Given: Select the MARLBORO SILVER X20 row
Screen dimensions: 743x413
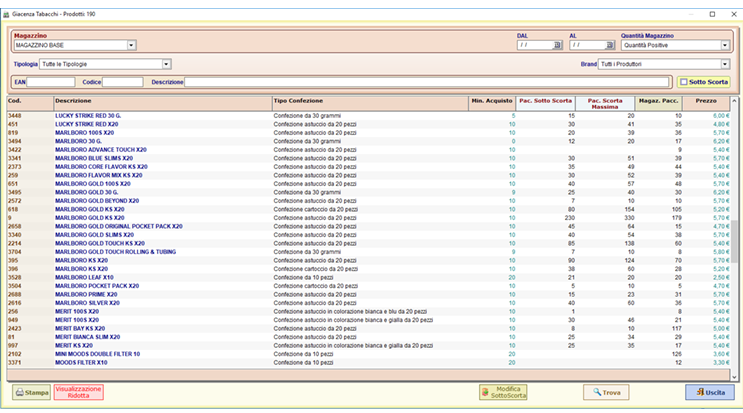Looking at the screenshot, I should (368, 303).
